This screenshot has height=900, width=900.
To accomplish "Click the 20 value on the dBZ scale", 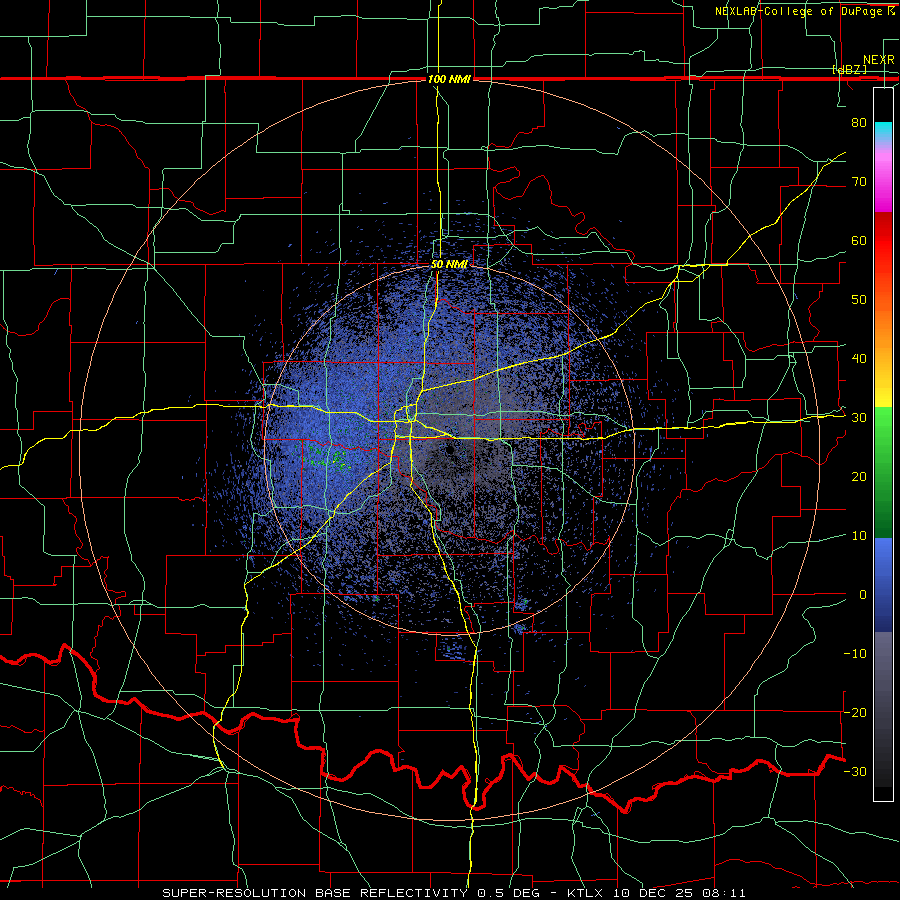I will pyautogui.click(x=859, y=477).
